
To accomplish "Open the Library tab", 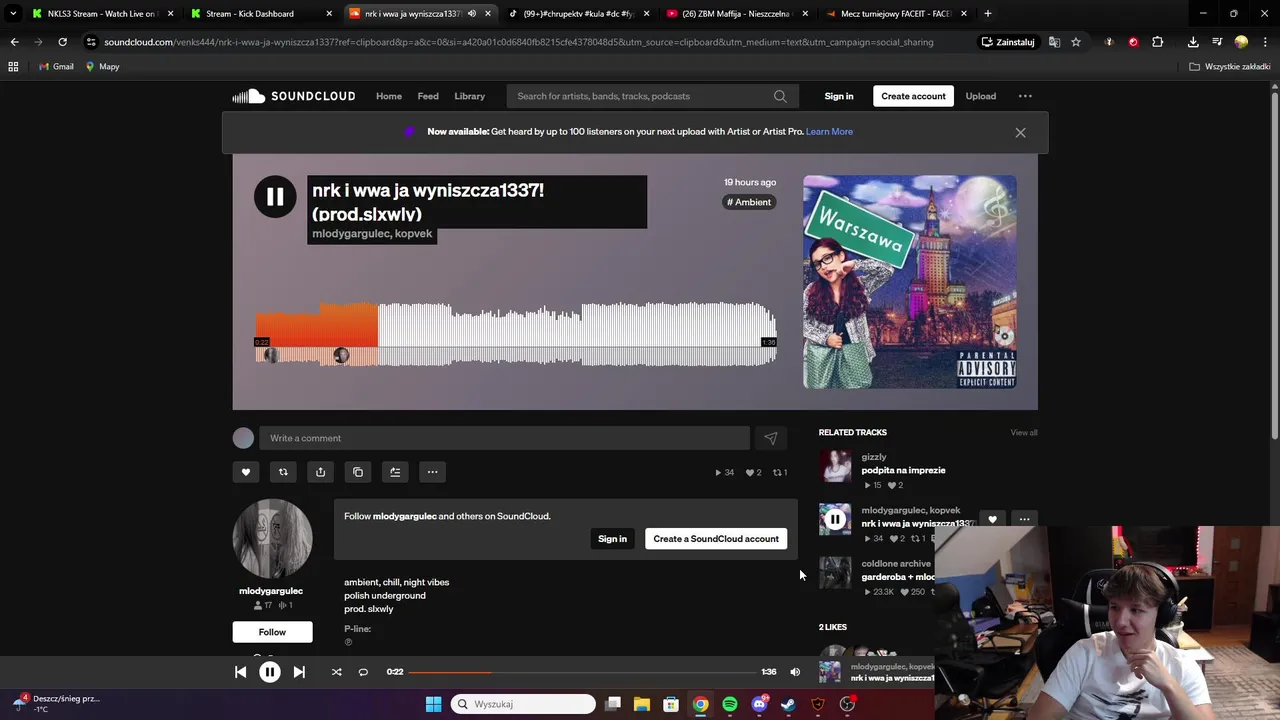I will [469, 96].
